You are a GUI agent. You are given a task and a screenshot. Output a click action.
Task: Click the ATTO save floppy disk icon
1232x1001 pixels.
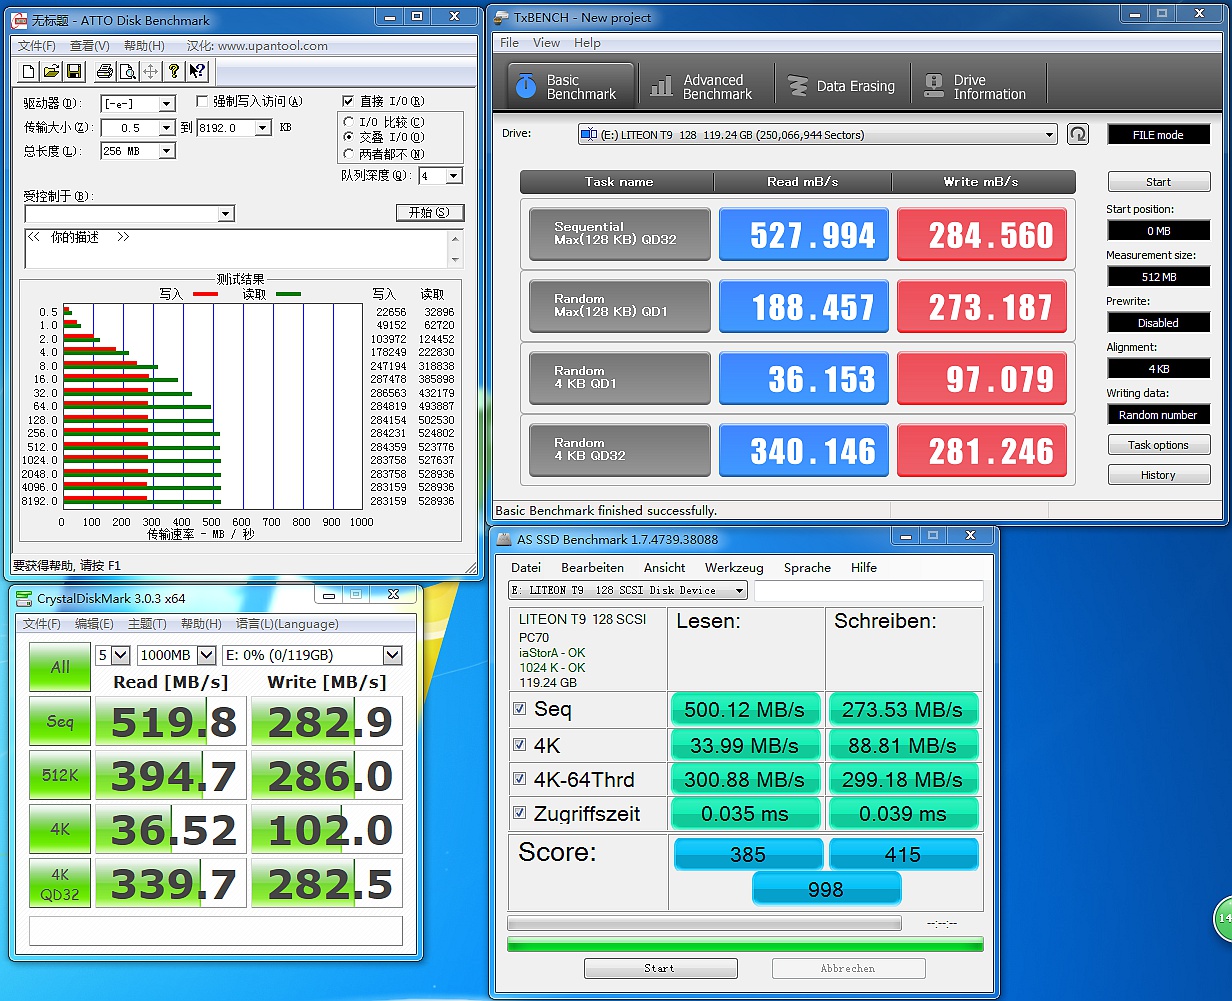tap(73, 72)
